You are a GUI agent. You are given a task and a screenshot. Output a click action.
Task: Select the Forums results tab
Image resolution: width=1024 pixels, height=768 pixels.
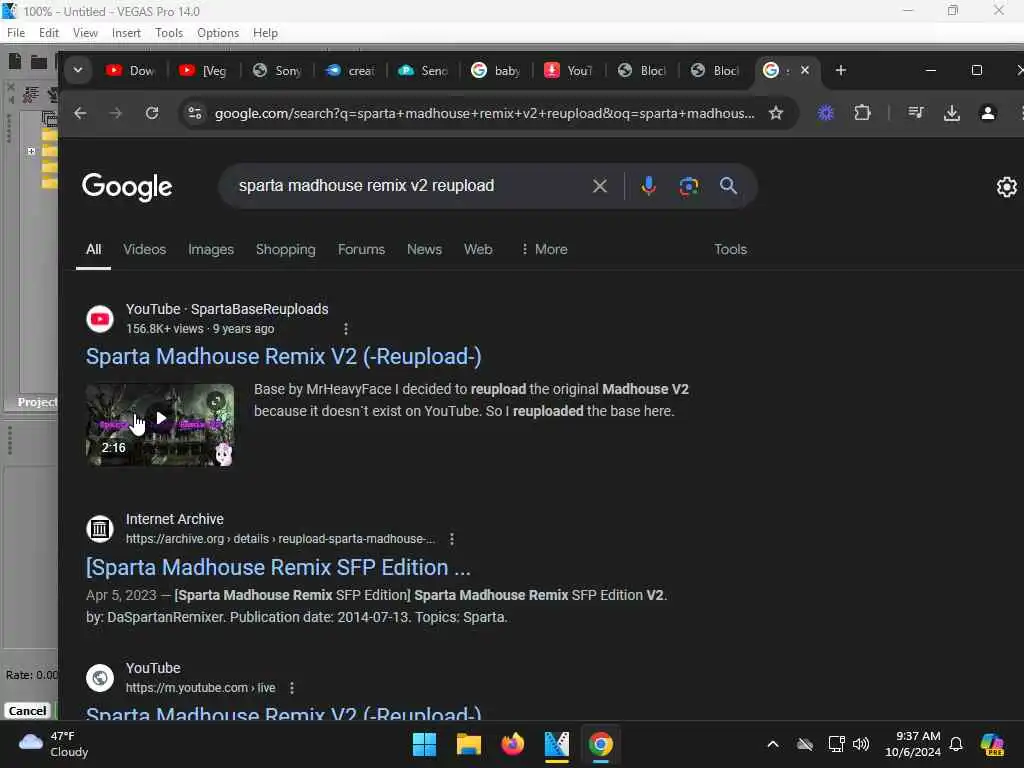361,249
